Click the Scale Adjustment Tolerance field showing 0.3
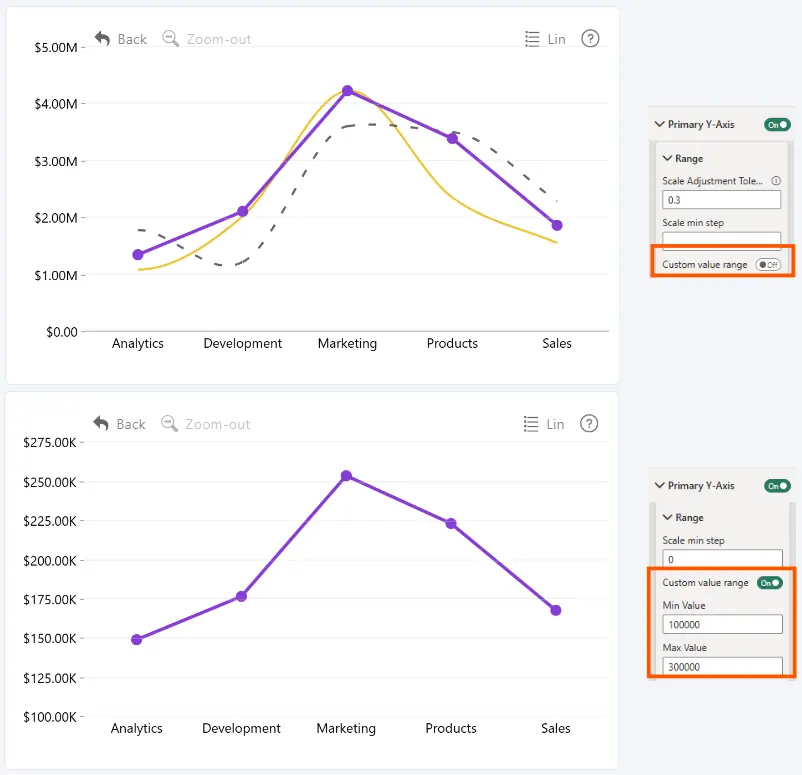 pyautogui.click(x=721, y=200)
